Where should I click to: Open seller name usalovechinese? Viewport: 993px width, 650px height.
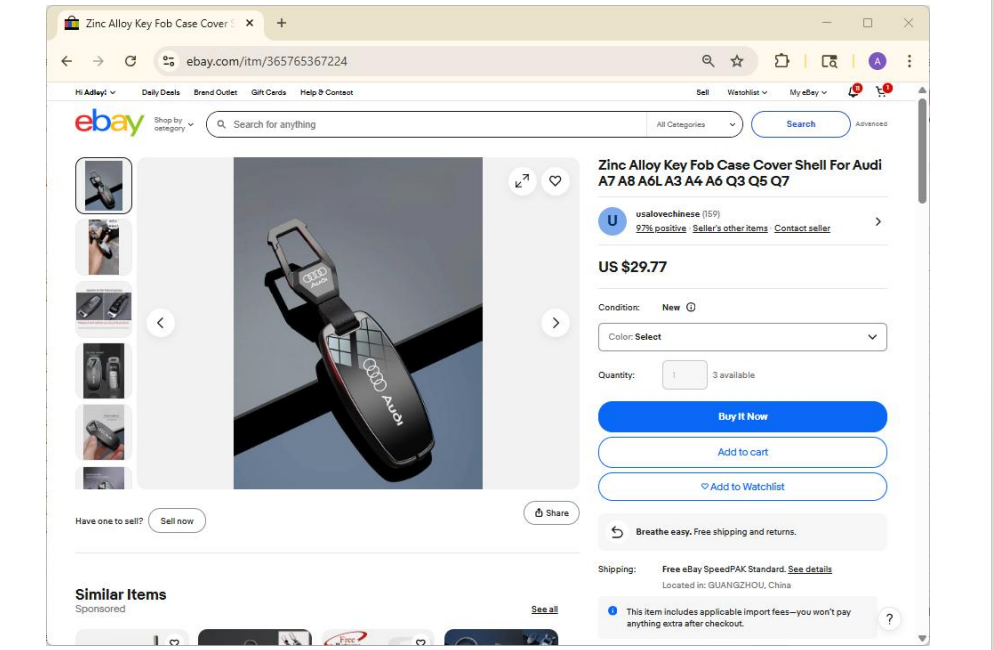667,214
